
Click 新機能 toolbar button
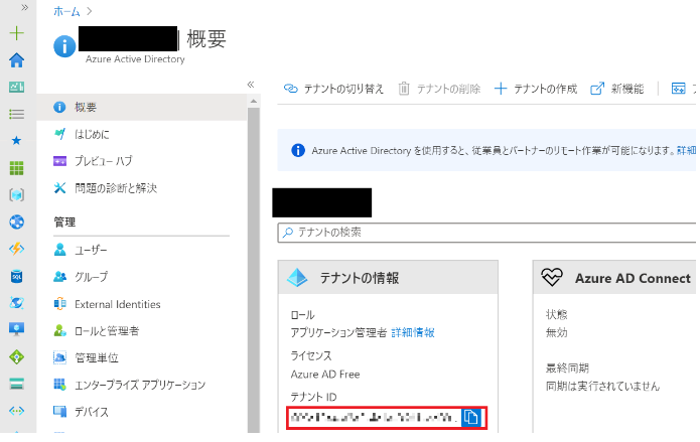tap(617, 89)
